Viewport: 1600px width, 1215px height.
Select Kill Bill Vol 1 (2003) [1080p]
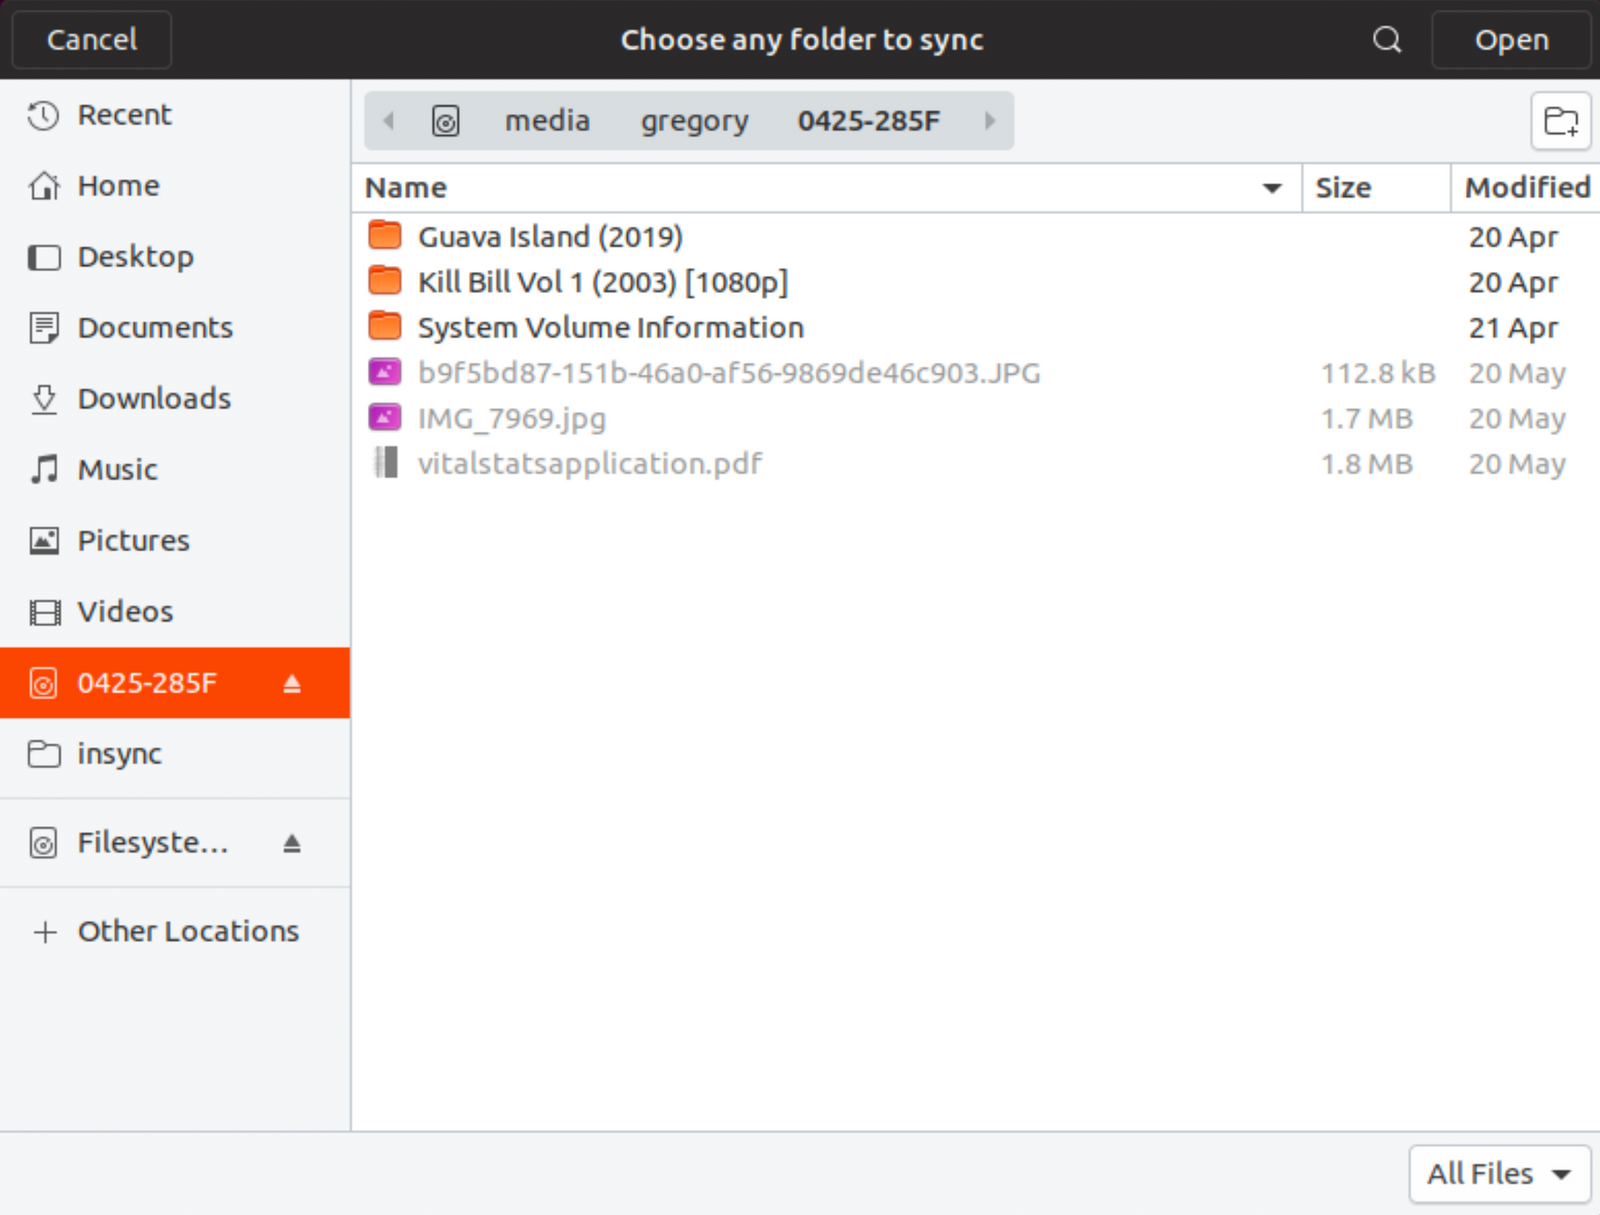tap(603, 282)
